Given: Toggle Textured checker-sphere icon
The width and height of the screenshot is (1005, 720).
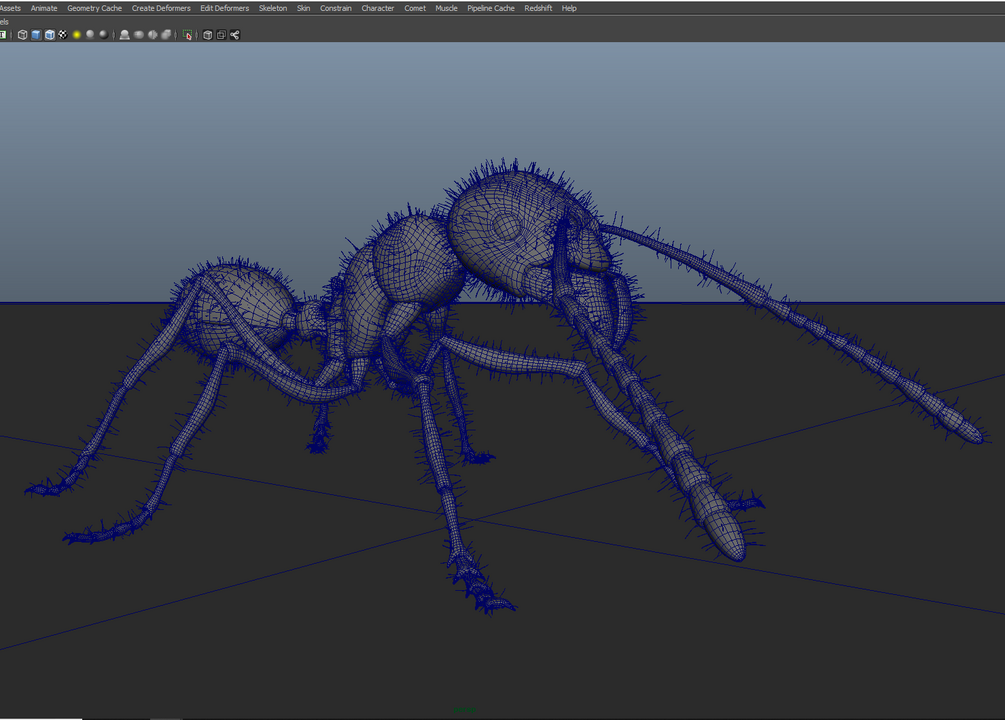Looking at the screenshot, I should point(63,35).
